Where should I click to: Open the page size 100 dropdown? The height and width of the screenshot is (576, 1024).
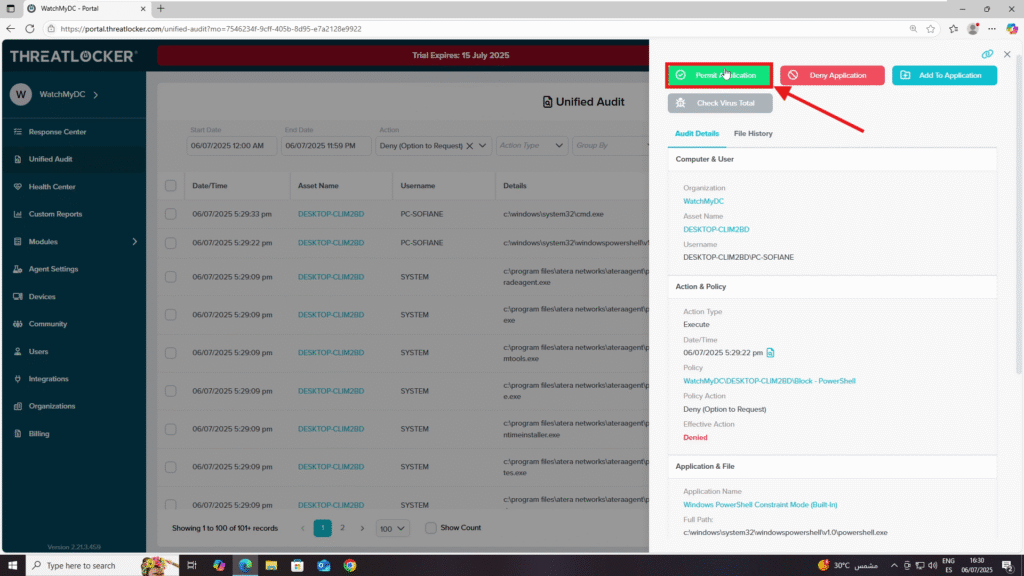392,528
